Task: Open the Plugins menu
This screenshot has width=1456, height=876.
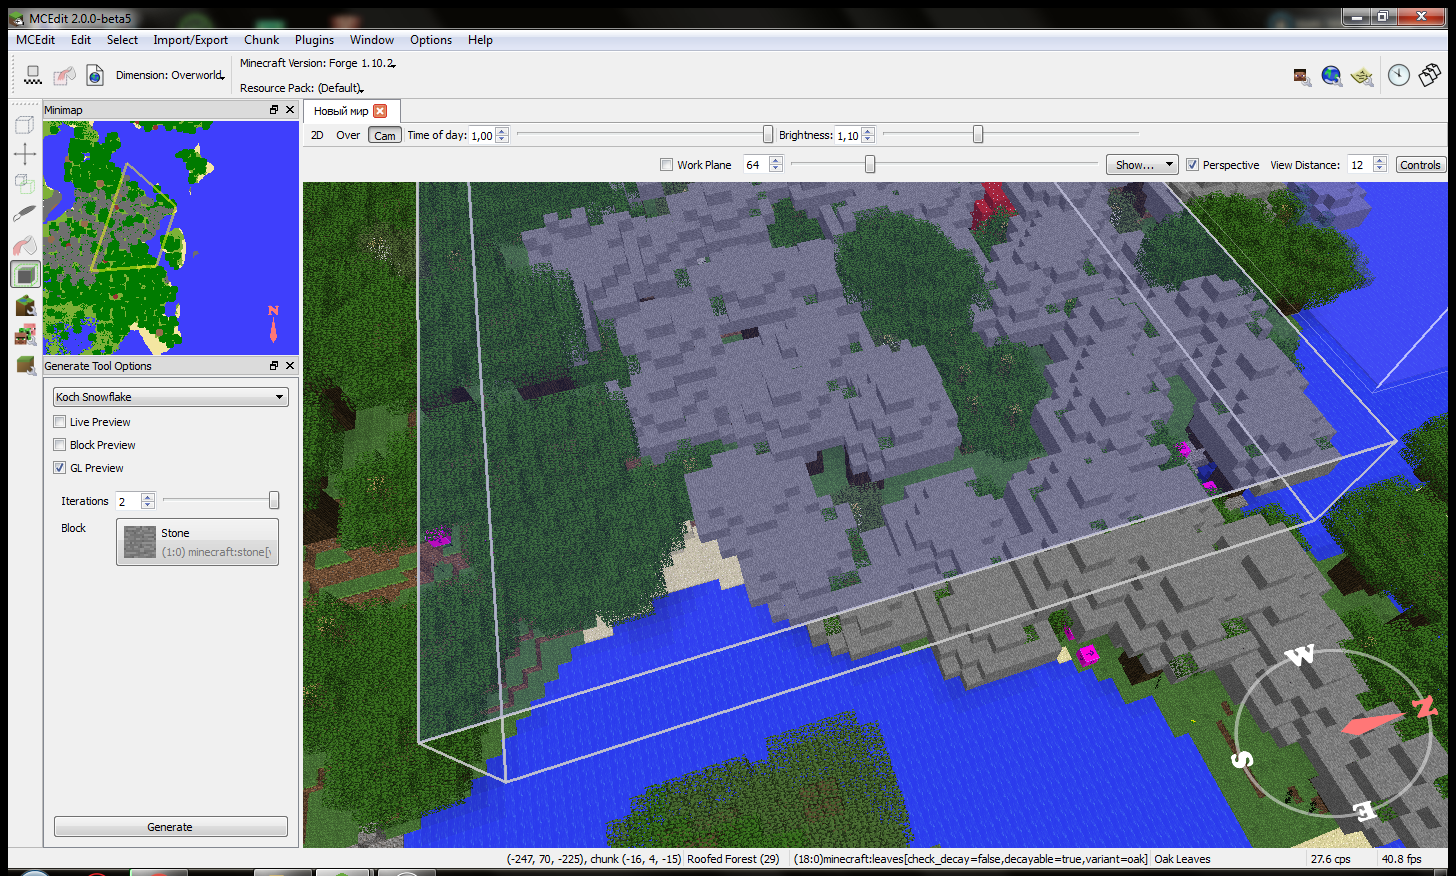Action: pos(314,40)
